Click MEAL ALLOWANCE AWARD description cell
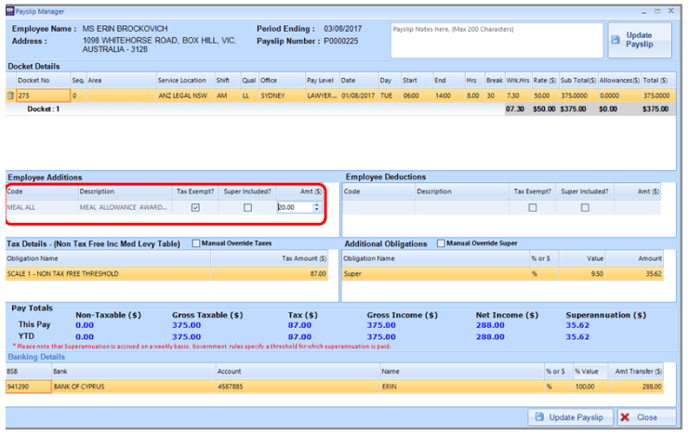The image size is (688, 432). click(125, 207)
